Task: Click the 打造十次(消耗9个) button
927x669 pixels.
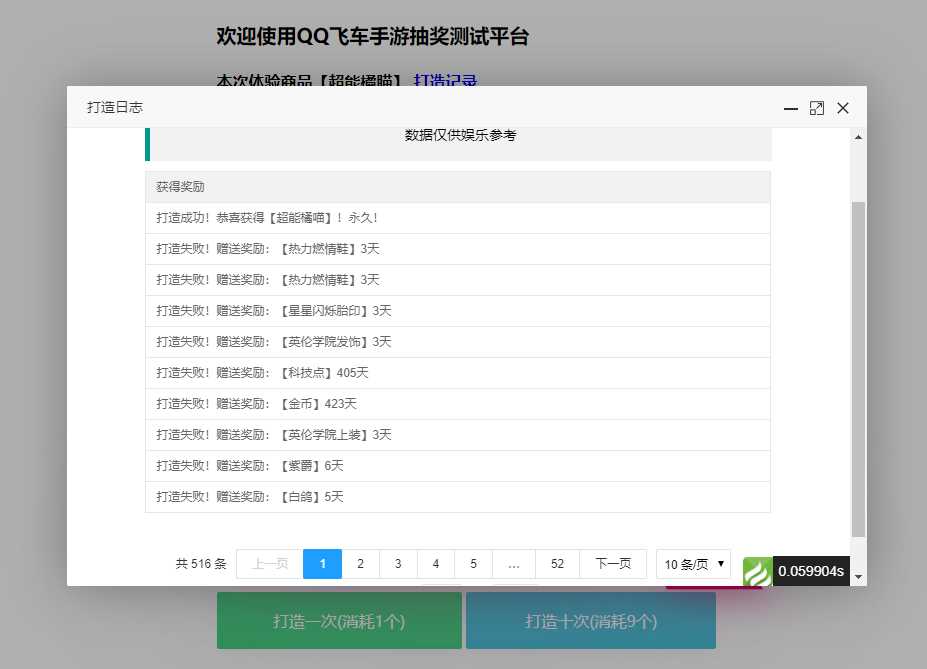Action: pyautogui.click(x=590, y=621)
